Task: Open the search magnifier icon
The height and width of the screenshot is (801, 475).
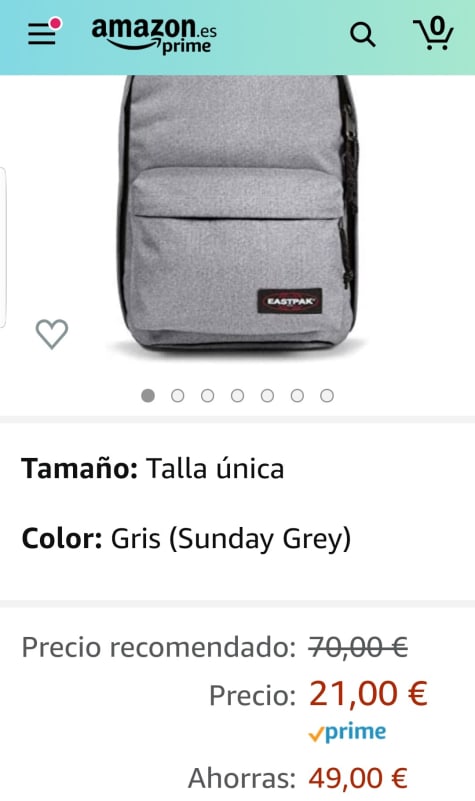Action: point(362,35)
